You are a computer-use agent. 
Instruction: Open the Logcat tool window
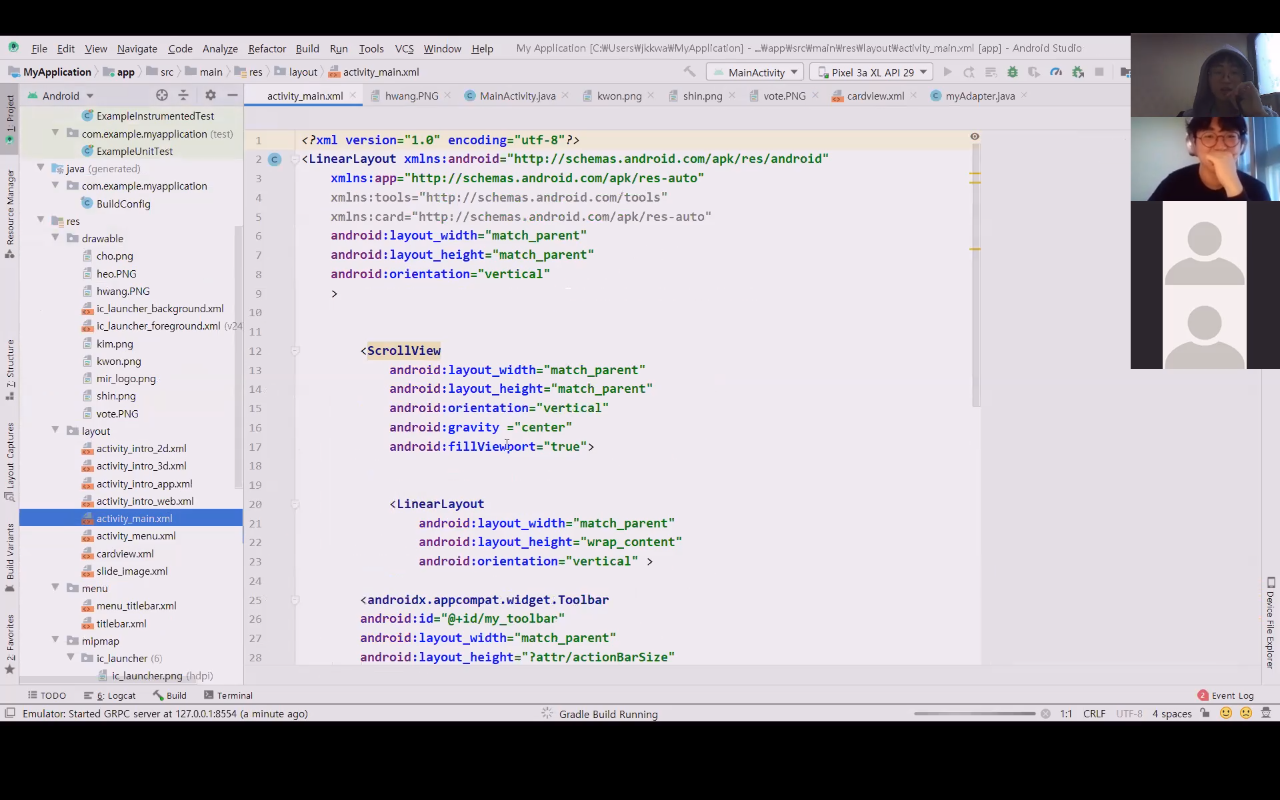[x=110, y=695]
